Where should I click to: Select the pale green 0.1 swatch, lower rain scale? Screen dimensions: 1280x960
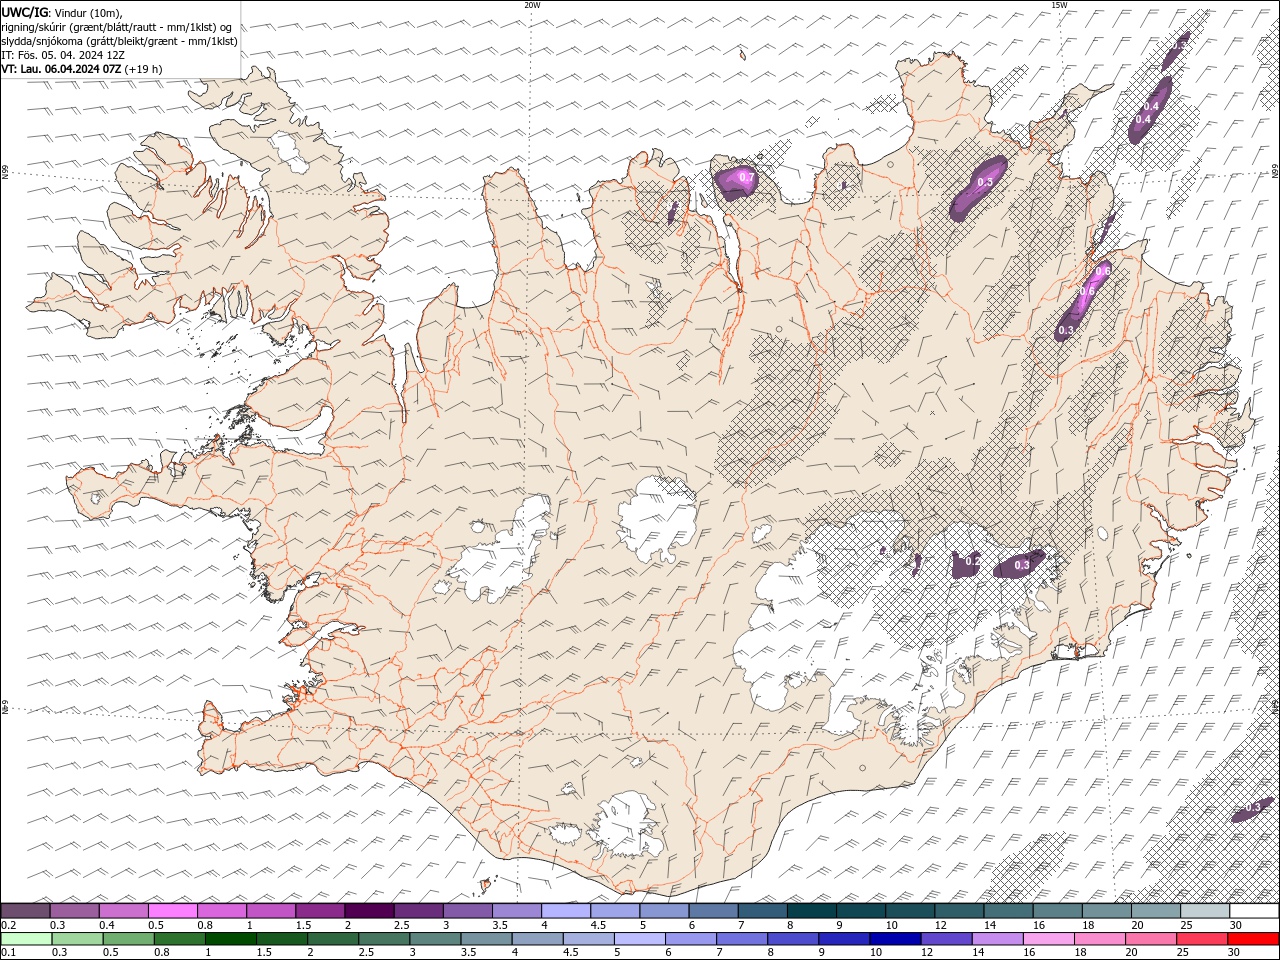pos(26,939)
